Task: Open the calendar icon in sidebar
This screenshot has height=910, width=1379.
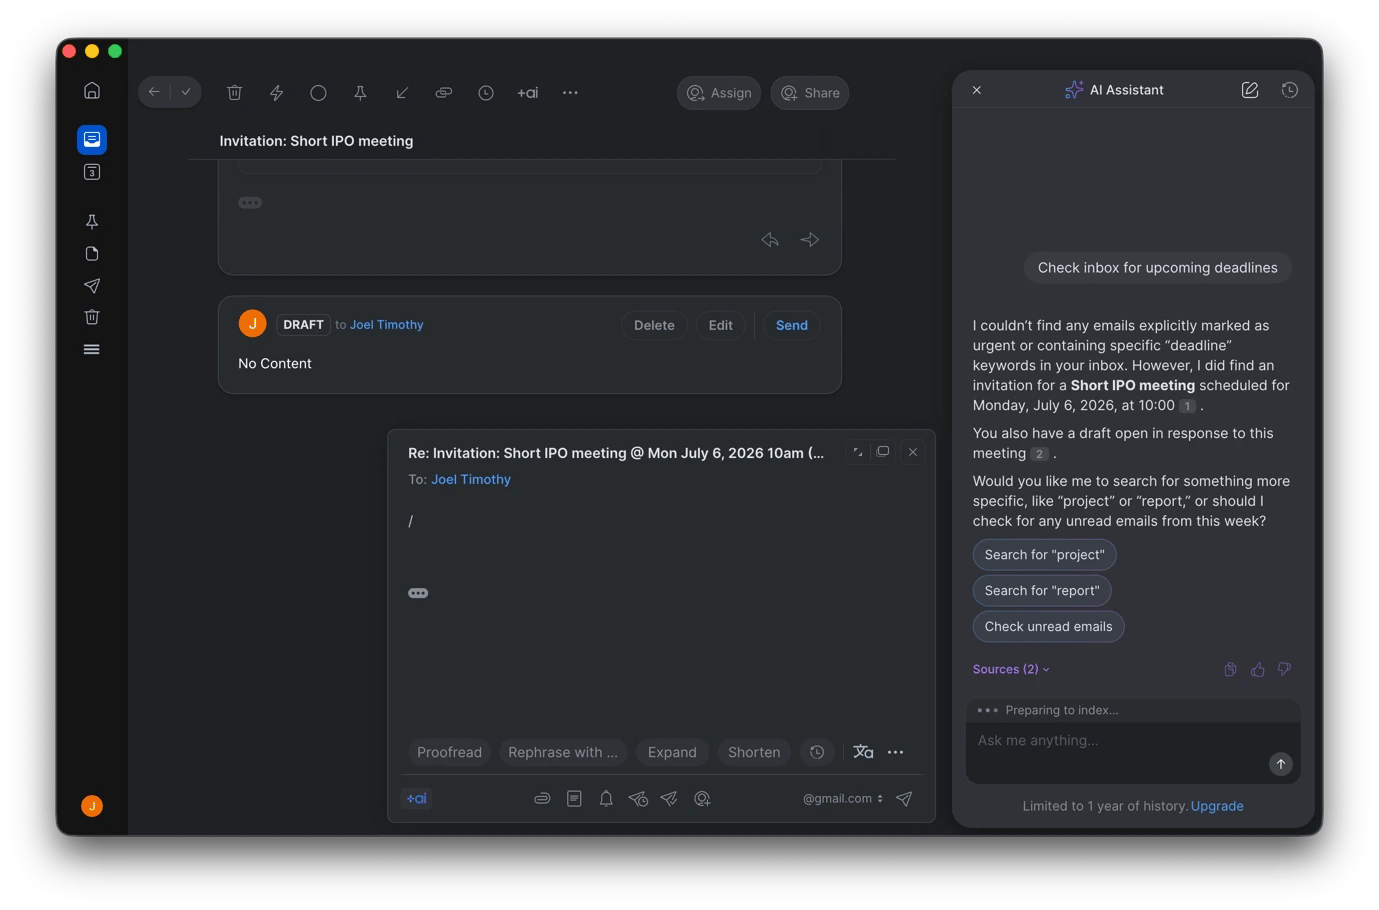Action: (92, 172)
